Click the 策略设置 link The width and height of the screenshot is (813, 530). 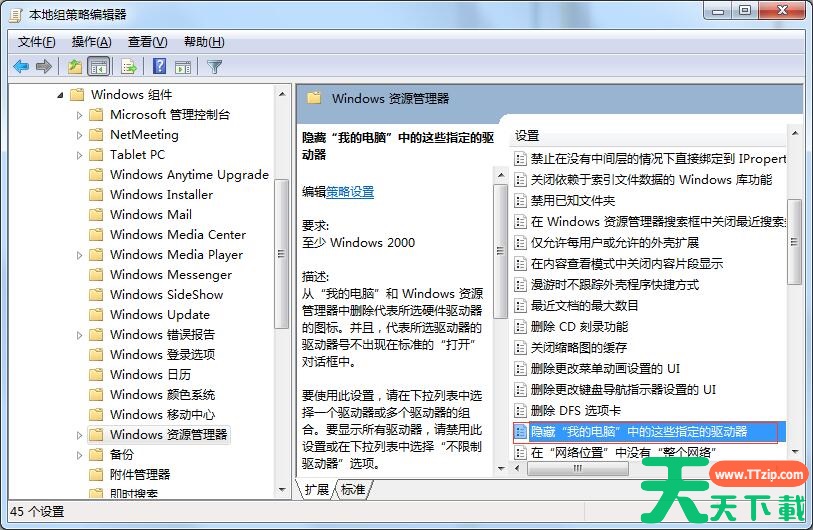(350, 191)
